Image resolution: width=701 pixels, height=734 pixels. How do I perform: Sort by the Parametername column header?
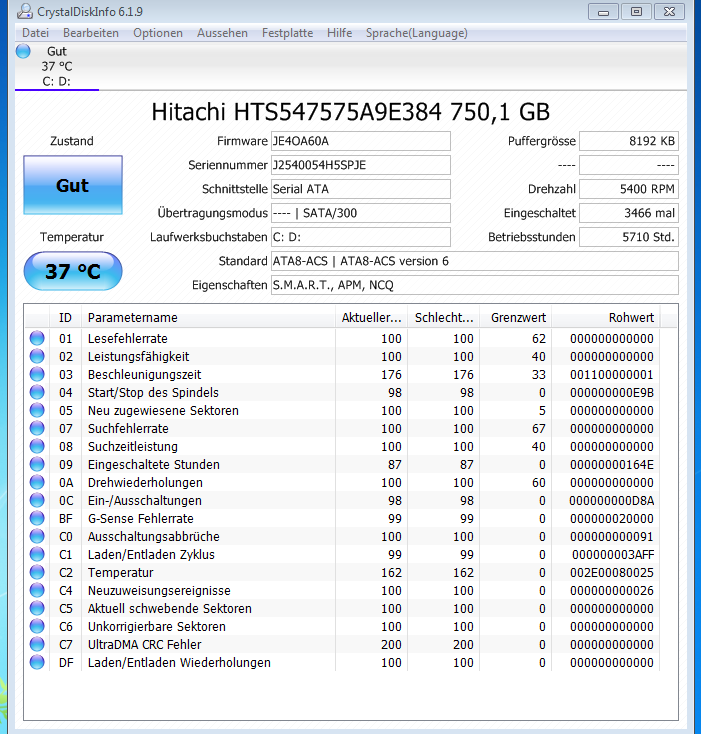(x=208, y=317)
